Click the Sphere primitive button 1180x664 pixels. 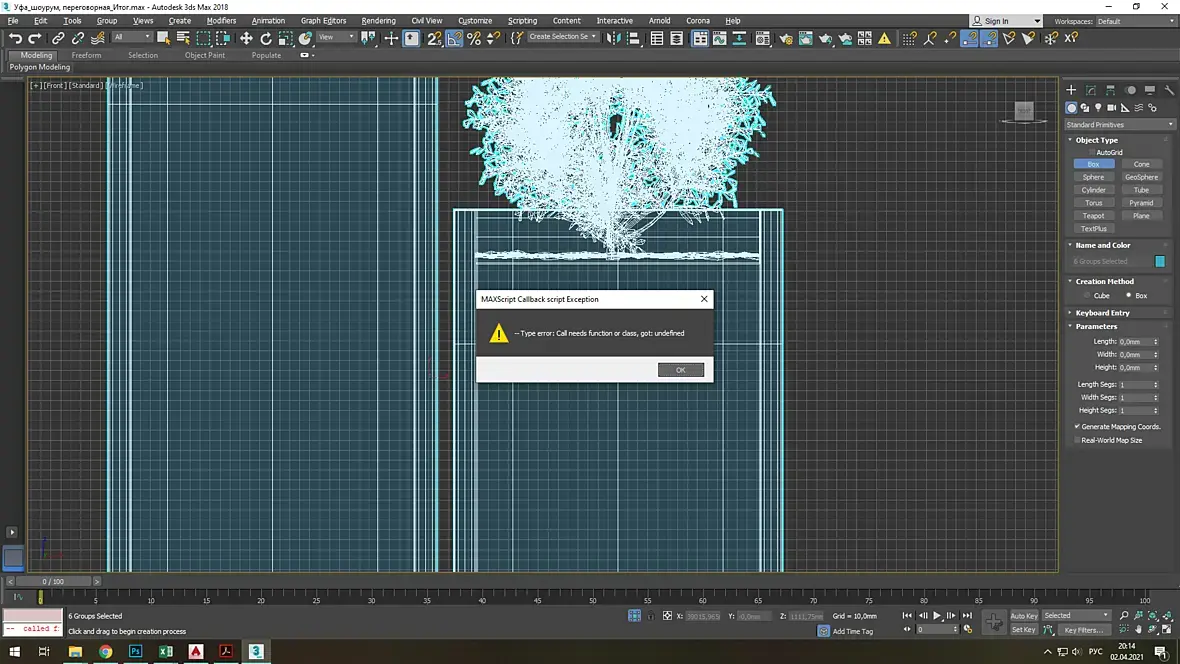coord(1093,177)
